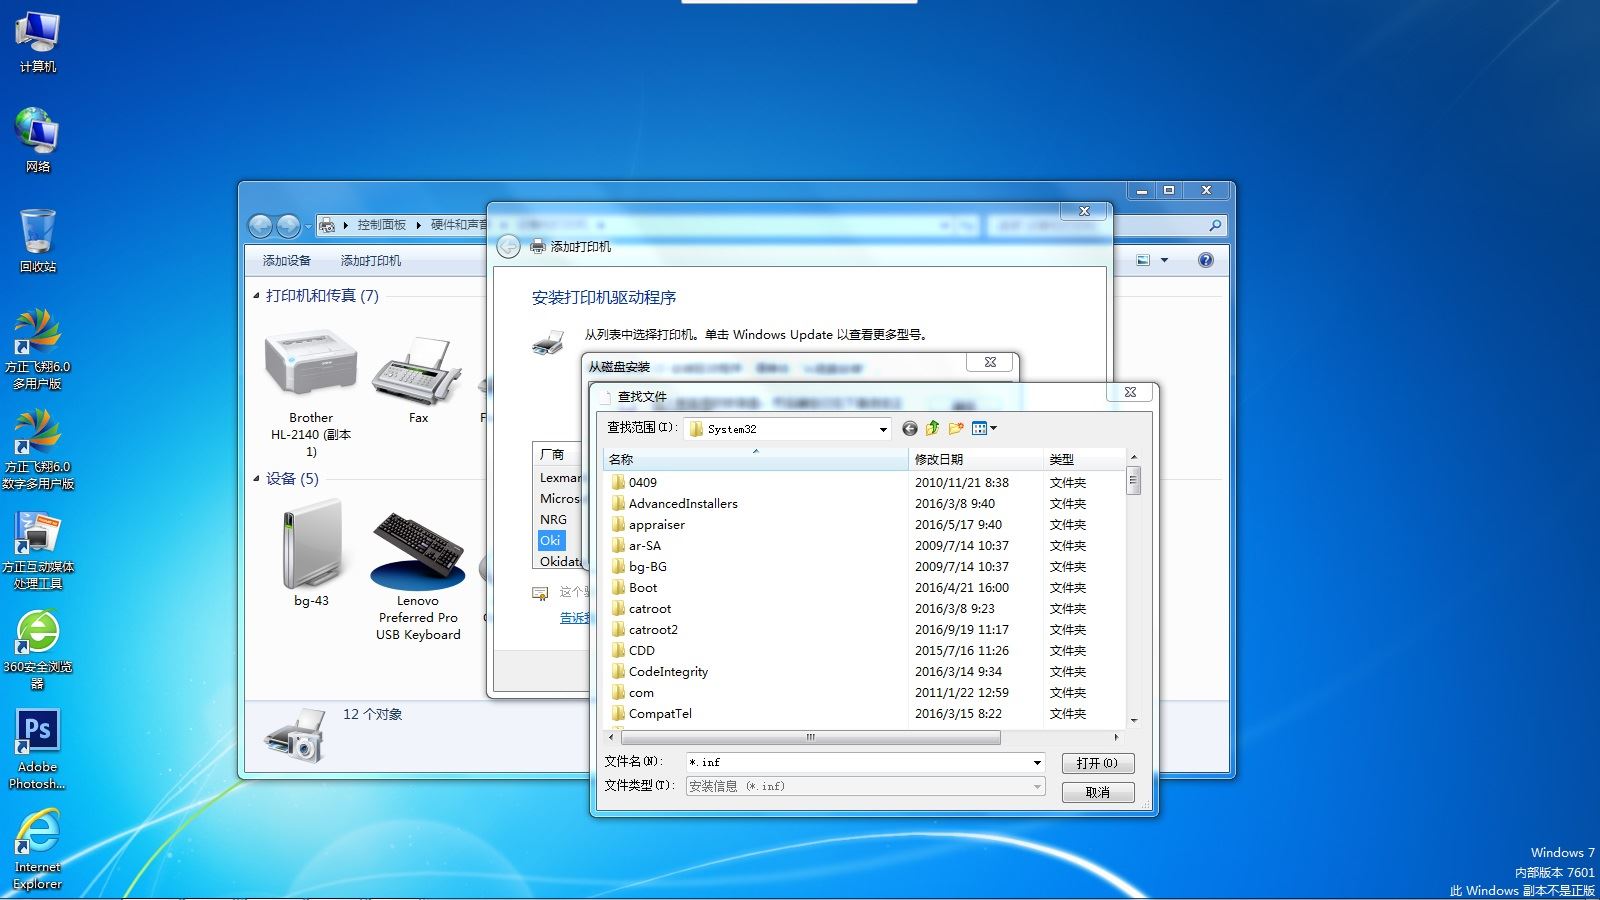Open view options dropdown in Devices window
This screenshot has height=900, width=1600.
tap(1164, 260)
